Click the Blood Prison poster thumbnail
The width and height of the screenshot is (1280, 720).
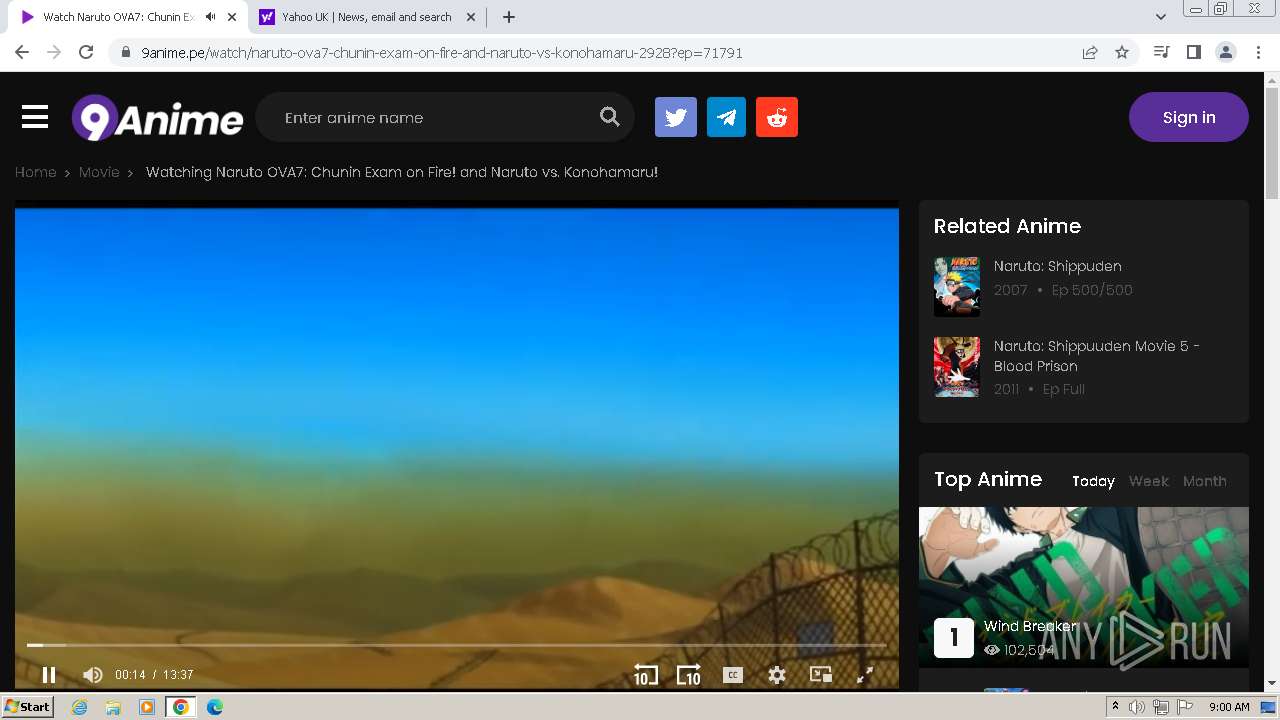click(x=957, y=367)
